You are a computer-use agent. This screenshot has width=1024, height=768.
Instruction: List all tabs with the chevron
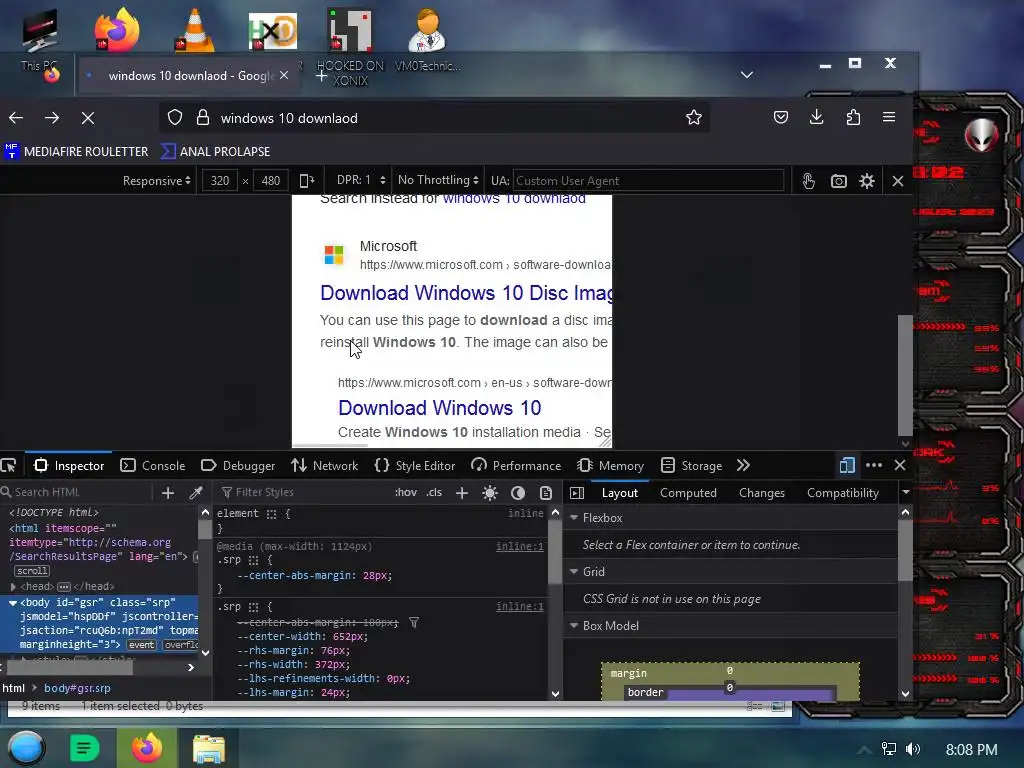tap(747, 74)
